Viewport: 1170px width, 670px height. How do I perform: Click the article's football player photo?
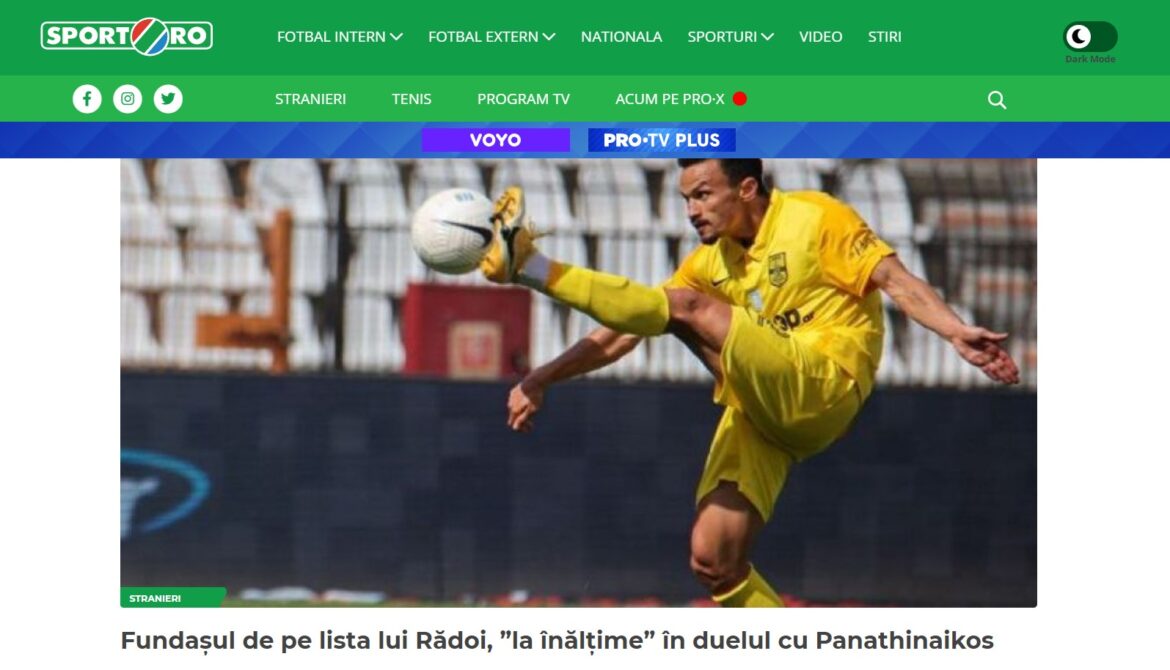click(578, 382)
